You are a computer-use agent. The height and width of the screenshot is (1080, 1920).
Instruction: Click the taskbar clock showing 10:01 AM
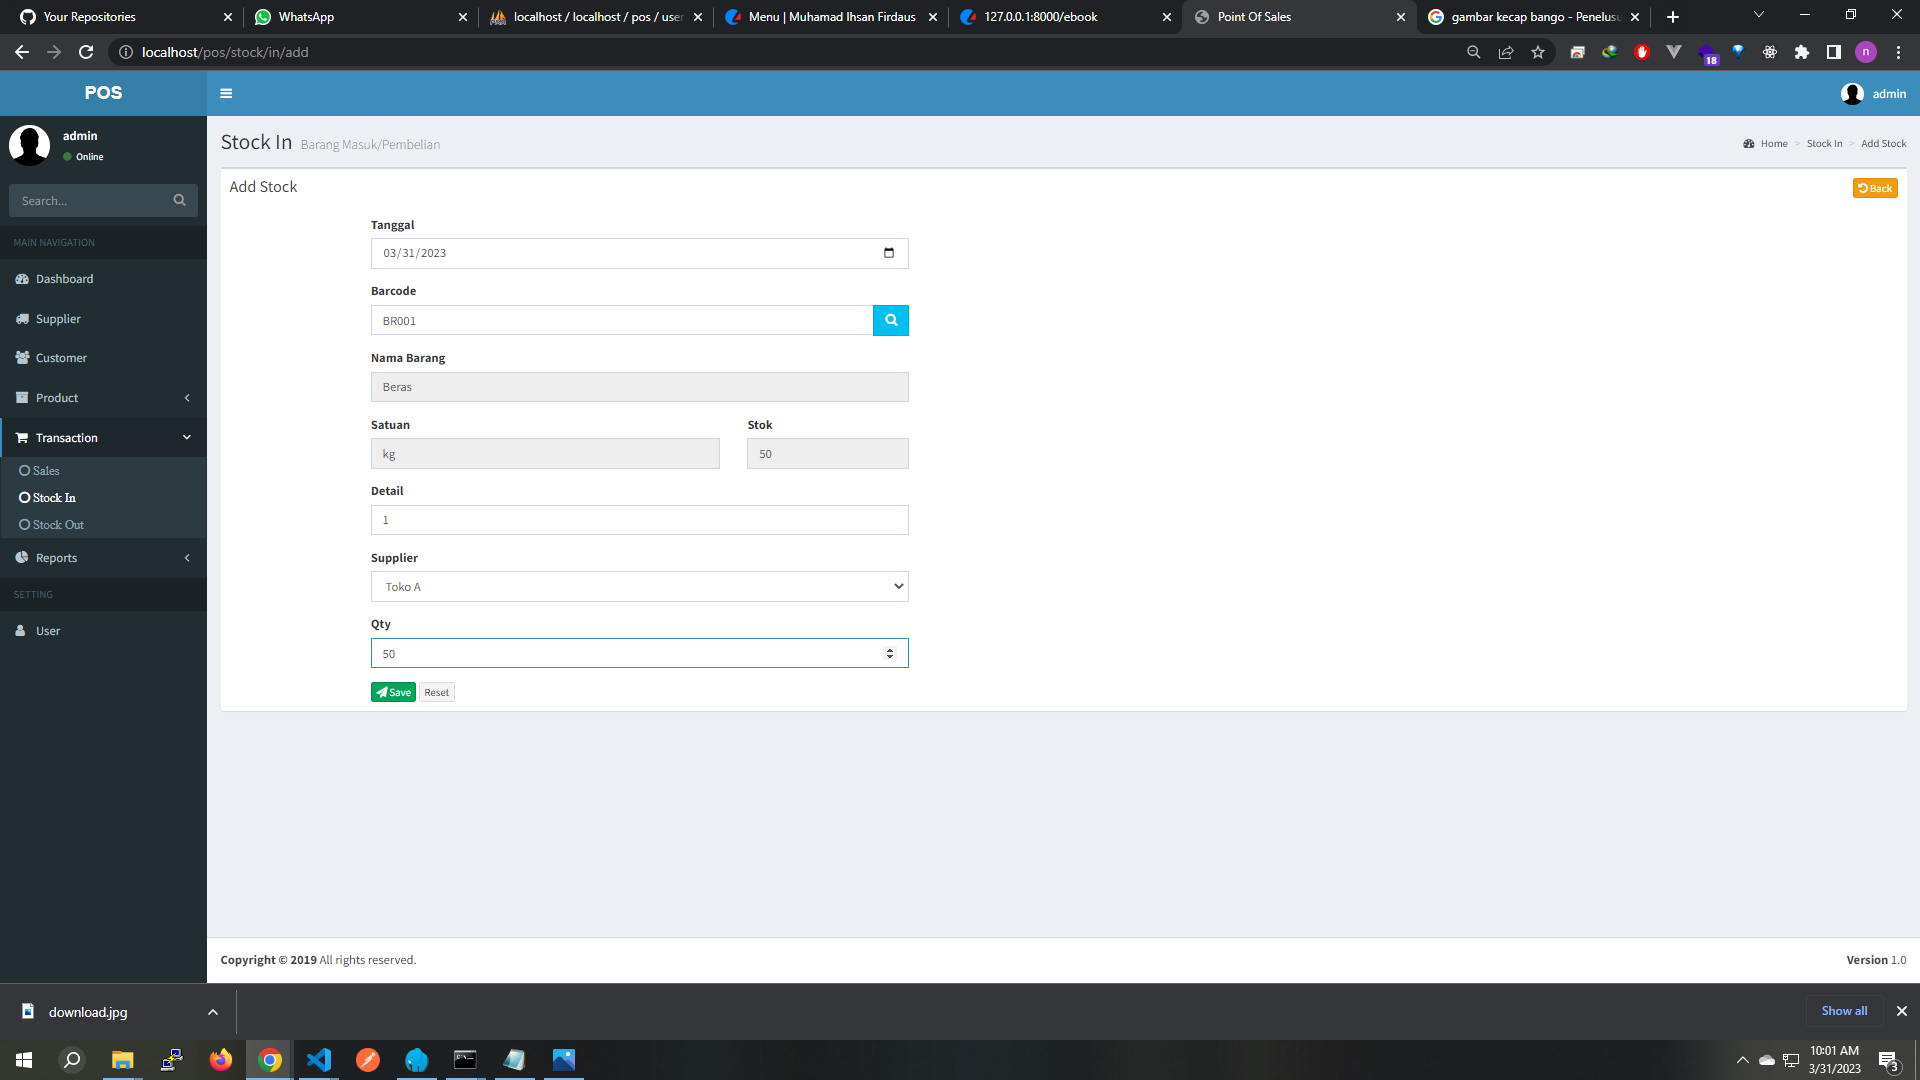(x=1834, y=1060)
